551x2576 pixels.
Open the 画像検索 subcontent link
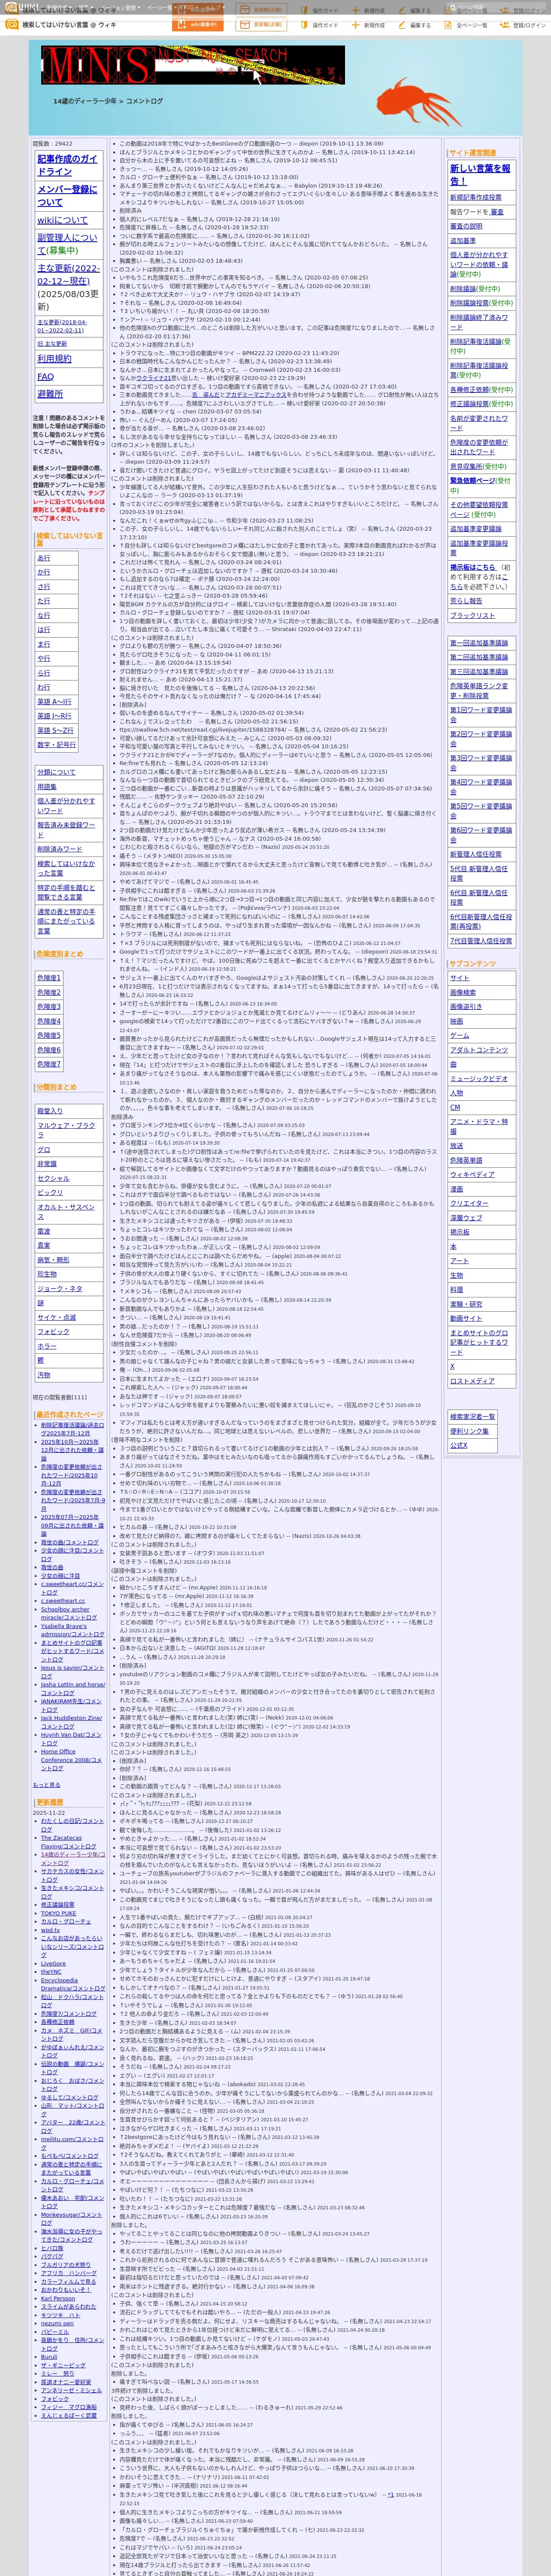click(x=462, y=993)
